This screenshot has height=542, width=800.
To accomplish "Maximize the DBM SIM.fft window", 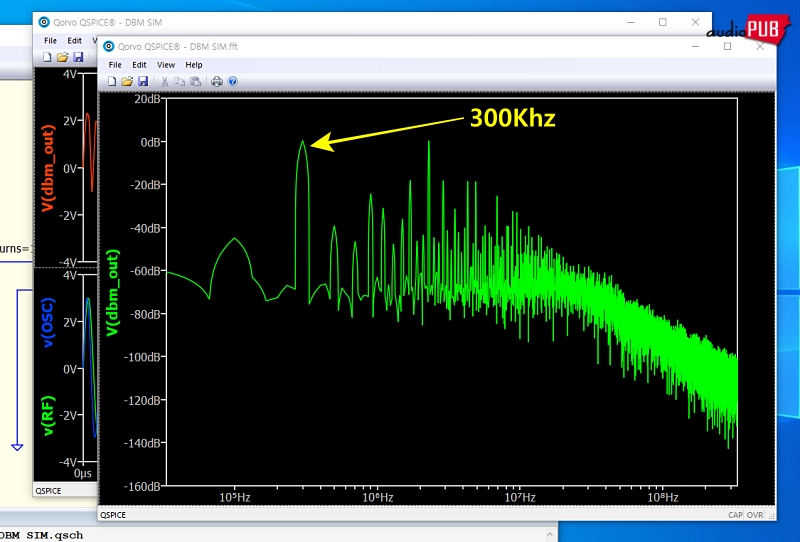I will pos(727,46).
